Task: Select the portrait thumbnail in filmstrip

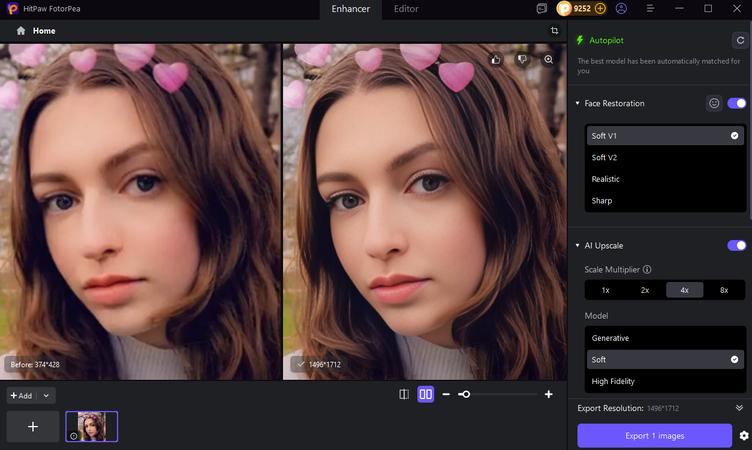Action: coord(92,426)
